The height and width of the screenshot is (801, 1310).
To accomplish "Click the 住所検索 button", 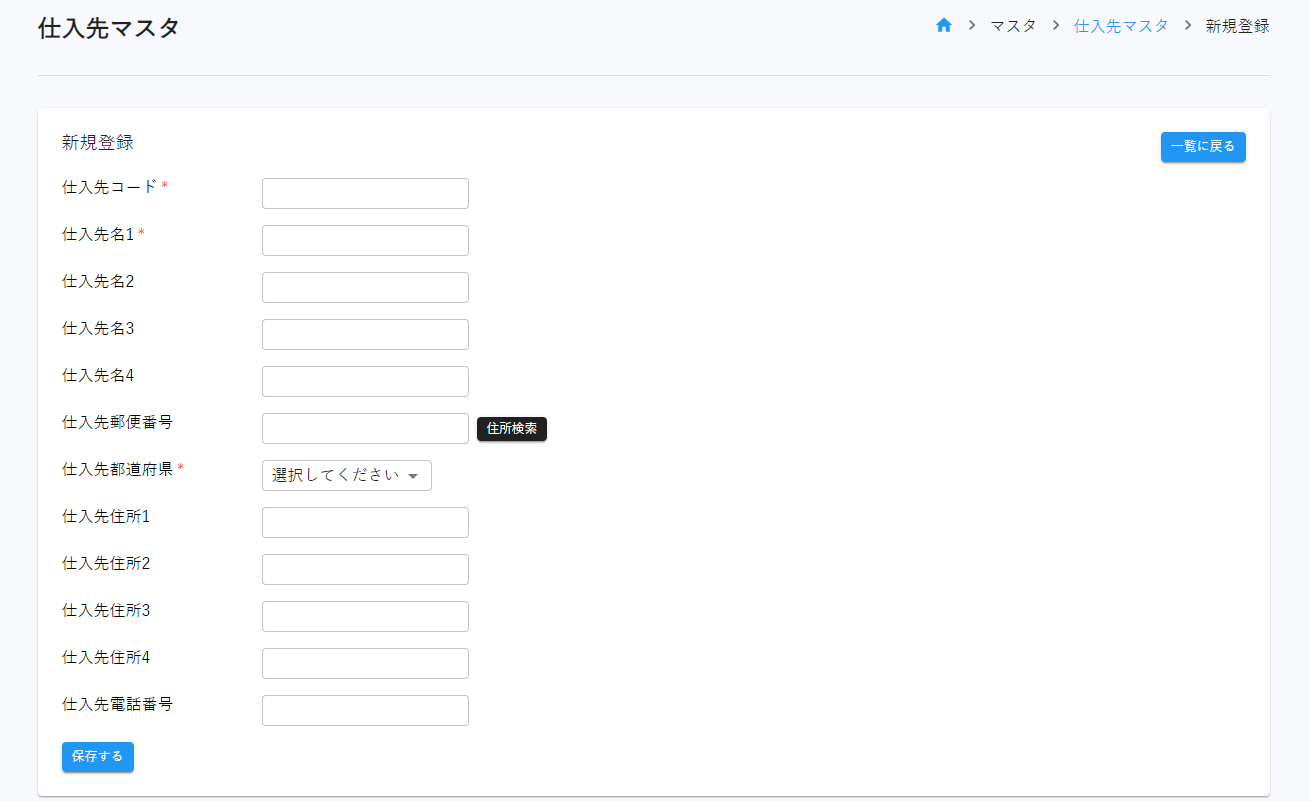I will click(512, 429).
